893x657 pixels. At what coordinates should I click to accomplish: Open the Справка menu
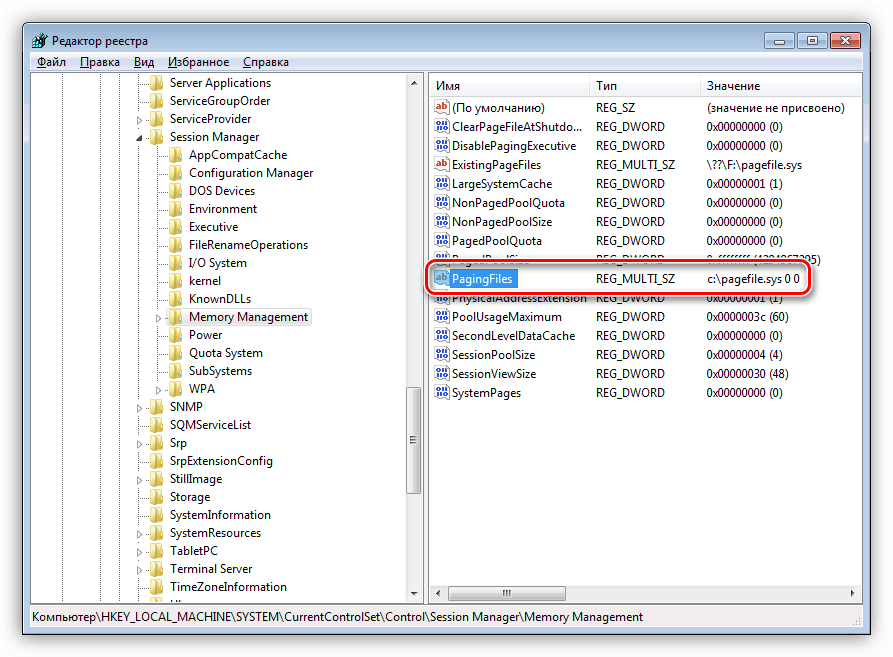point(266,61)
